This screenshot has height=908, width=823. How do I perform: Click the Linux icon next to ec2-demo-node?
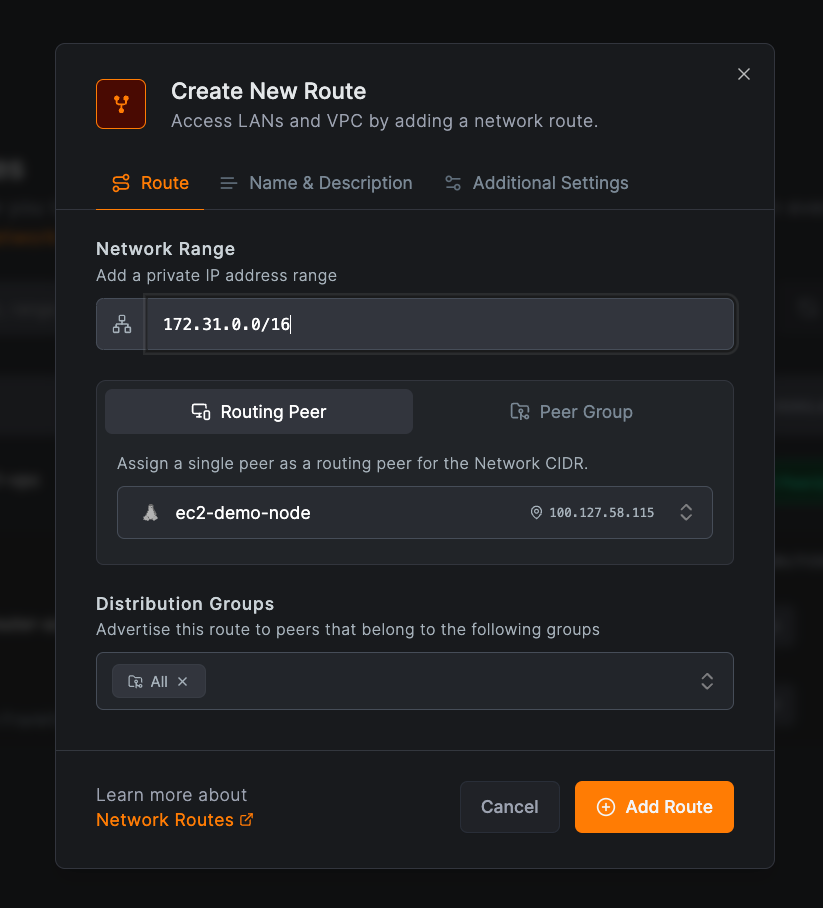coord(150,513)
